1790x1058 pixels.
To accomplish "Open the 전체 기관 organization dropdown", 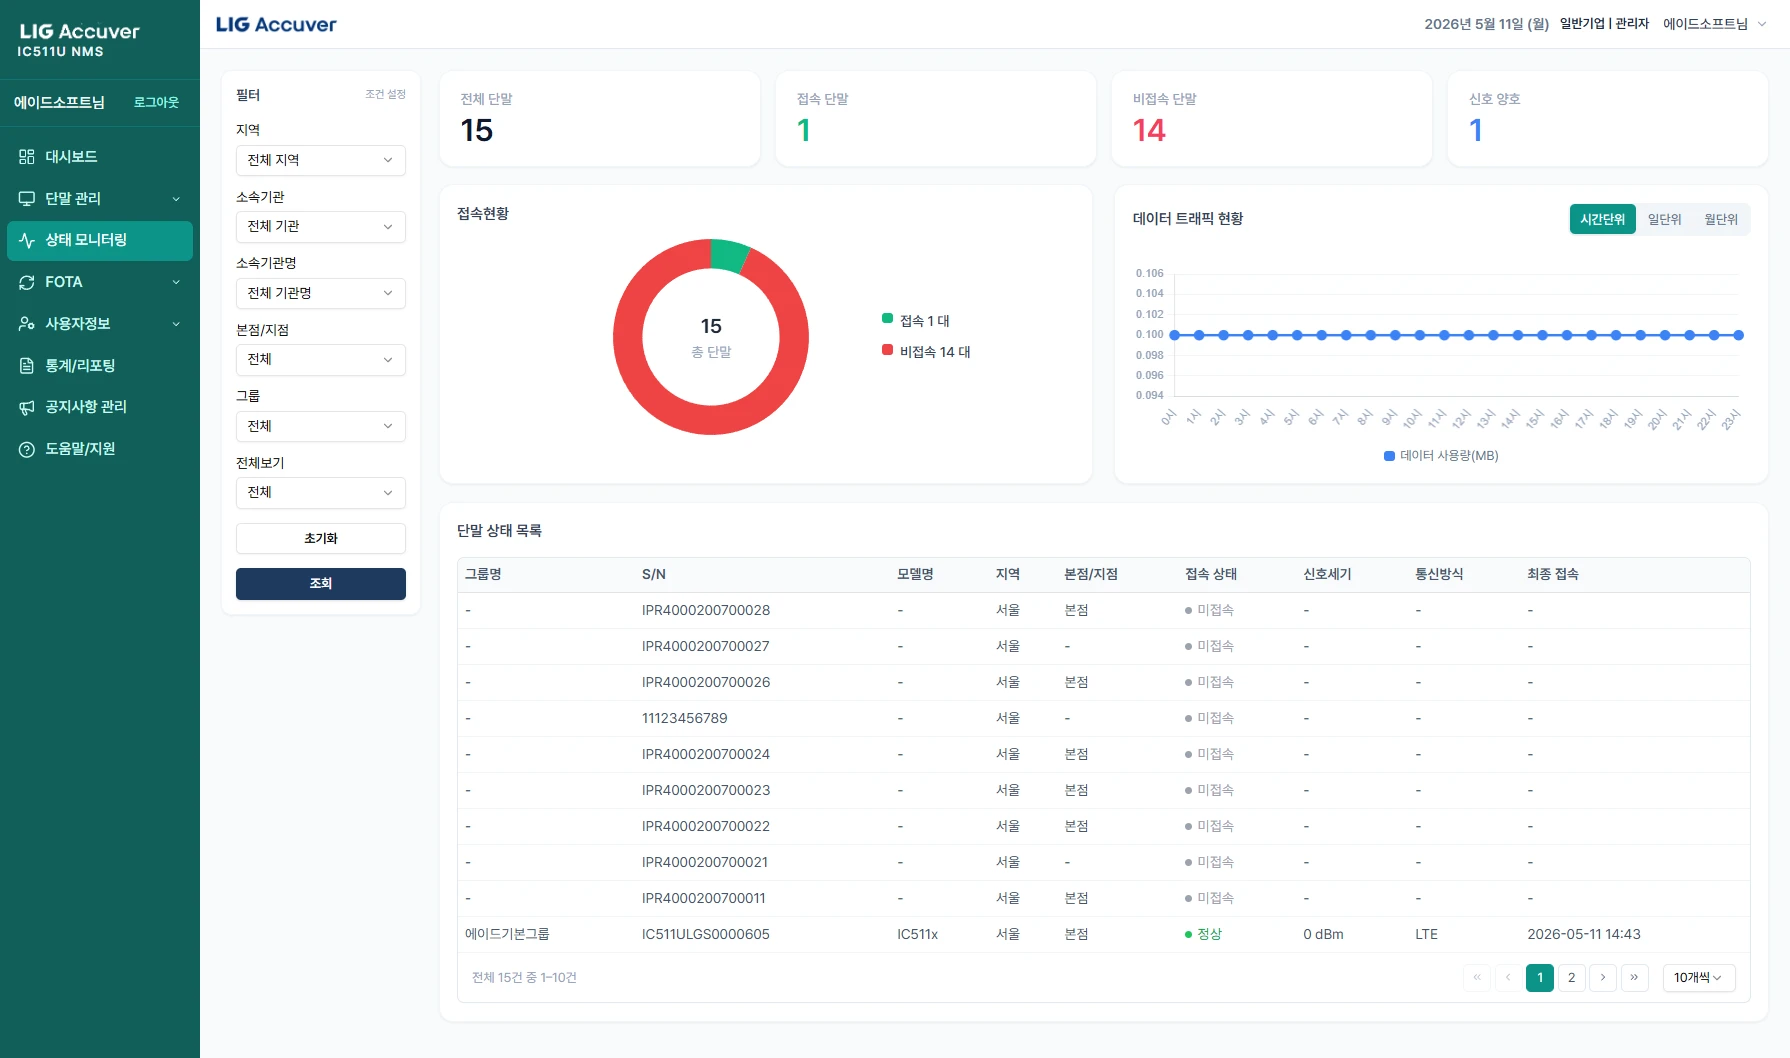I will click(x=321, y=227).
